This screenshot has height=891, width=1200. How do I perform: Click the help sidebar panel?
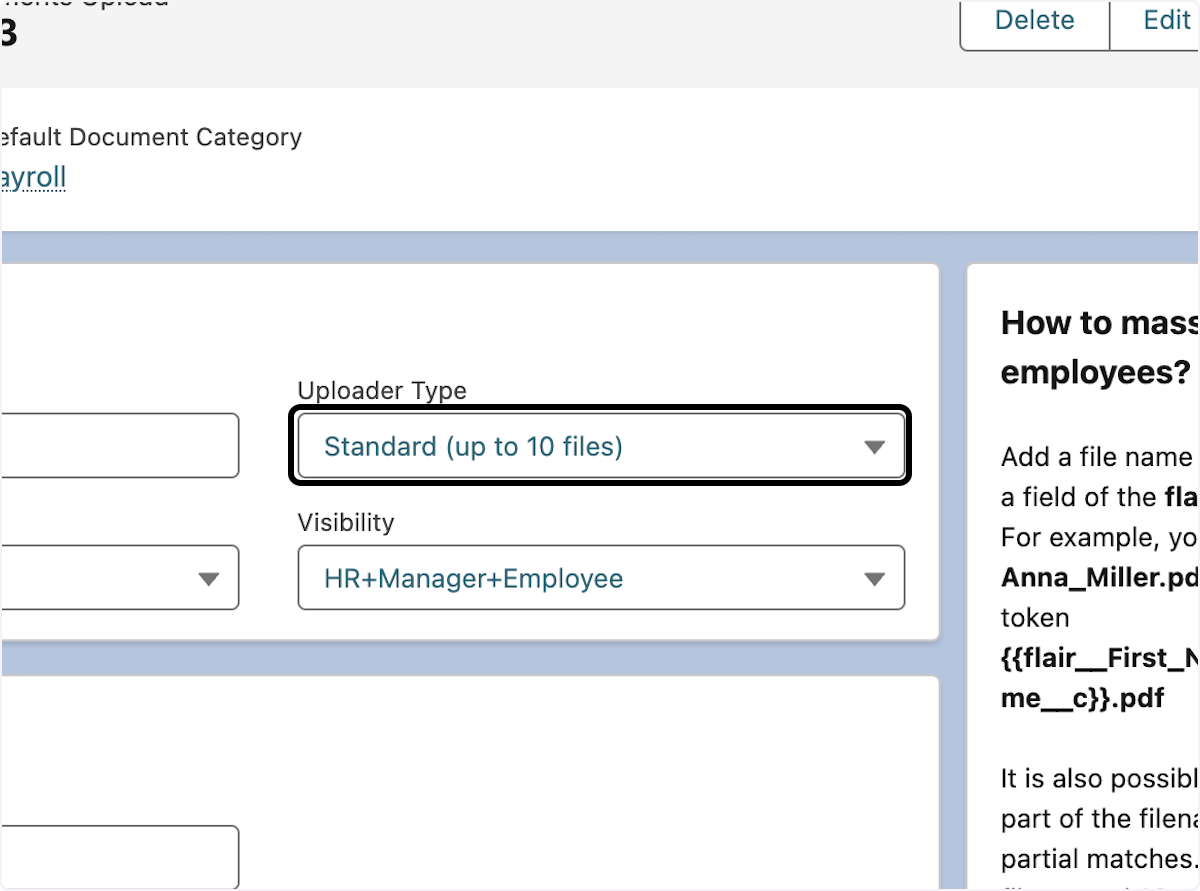pyautogui.click(x=1090, y=600)
